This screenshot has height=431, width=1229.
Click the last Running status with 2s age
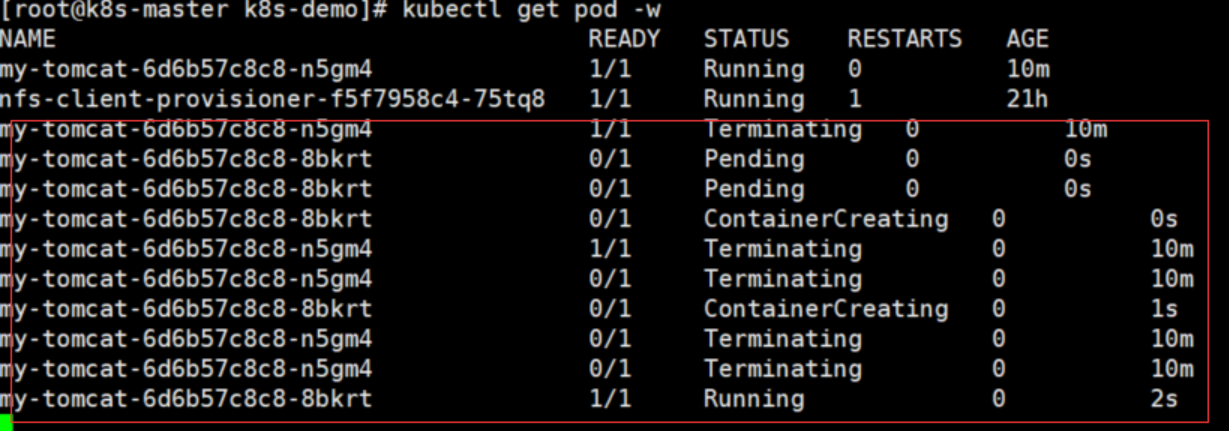tap(754, 400)
